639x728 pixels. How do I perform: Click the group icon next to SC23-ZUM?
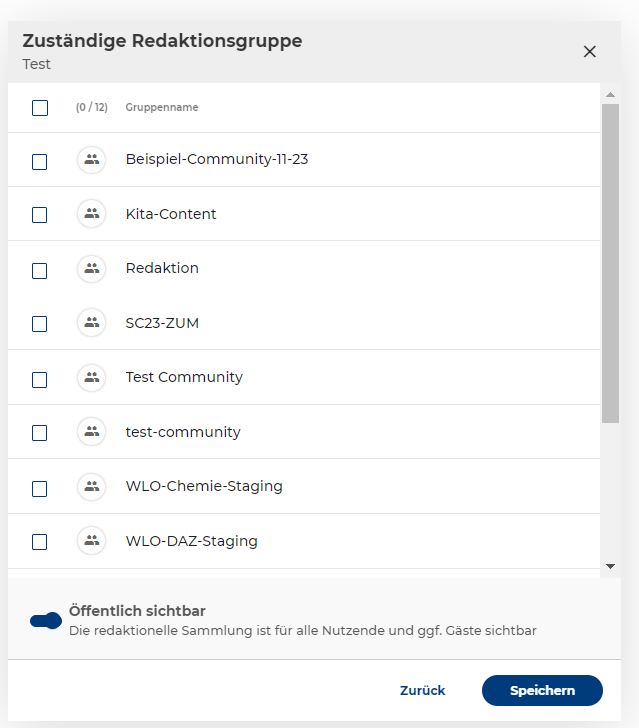tap(91, 323)
